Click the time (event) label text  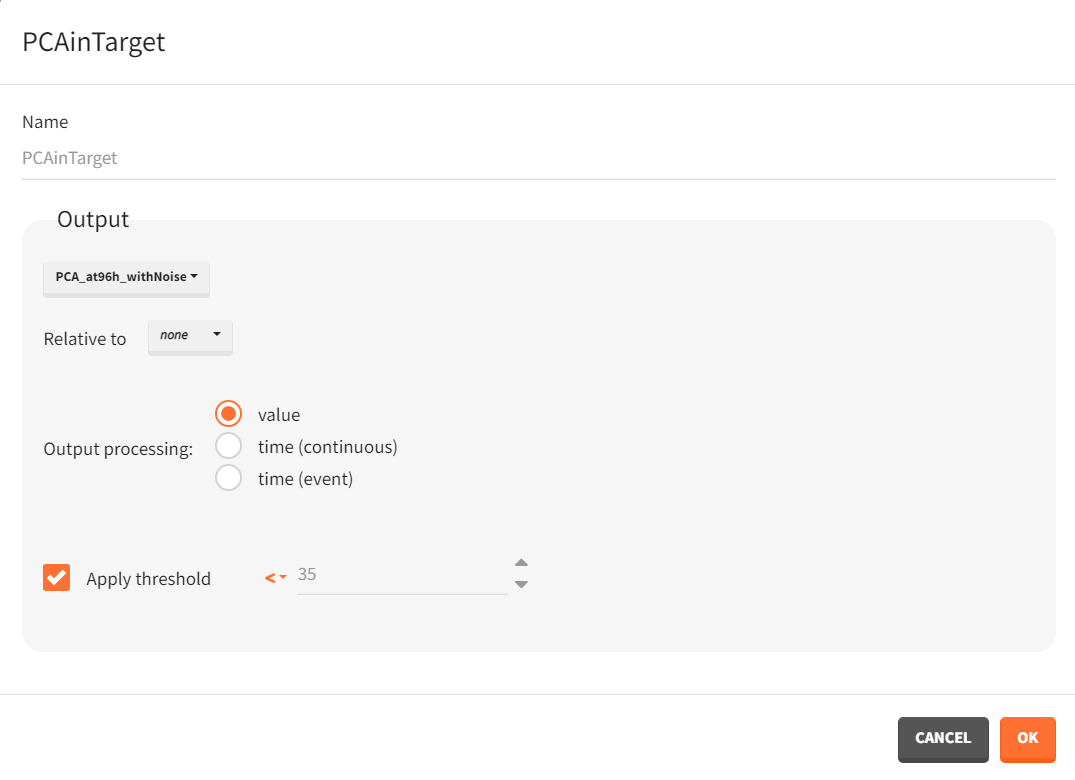point(305,479)
